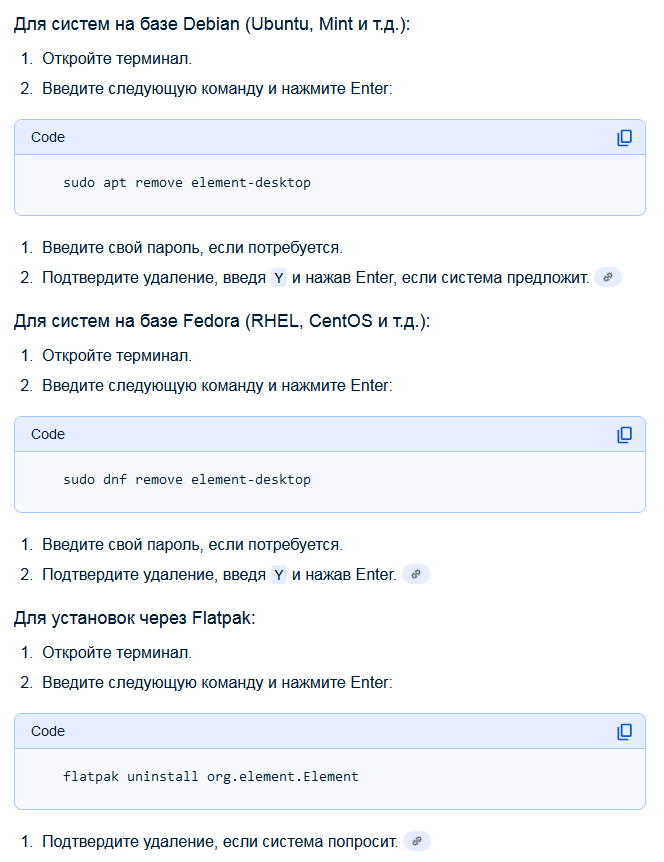Open source link icon after Flatpak confirmation step
The image size is (664, 862).
pos(416,841)
